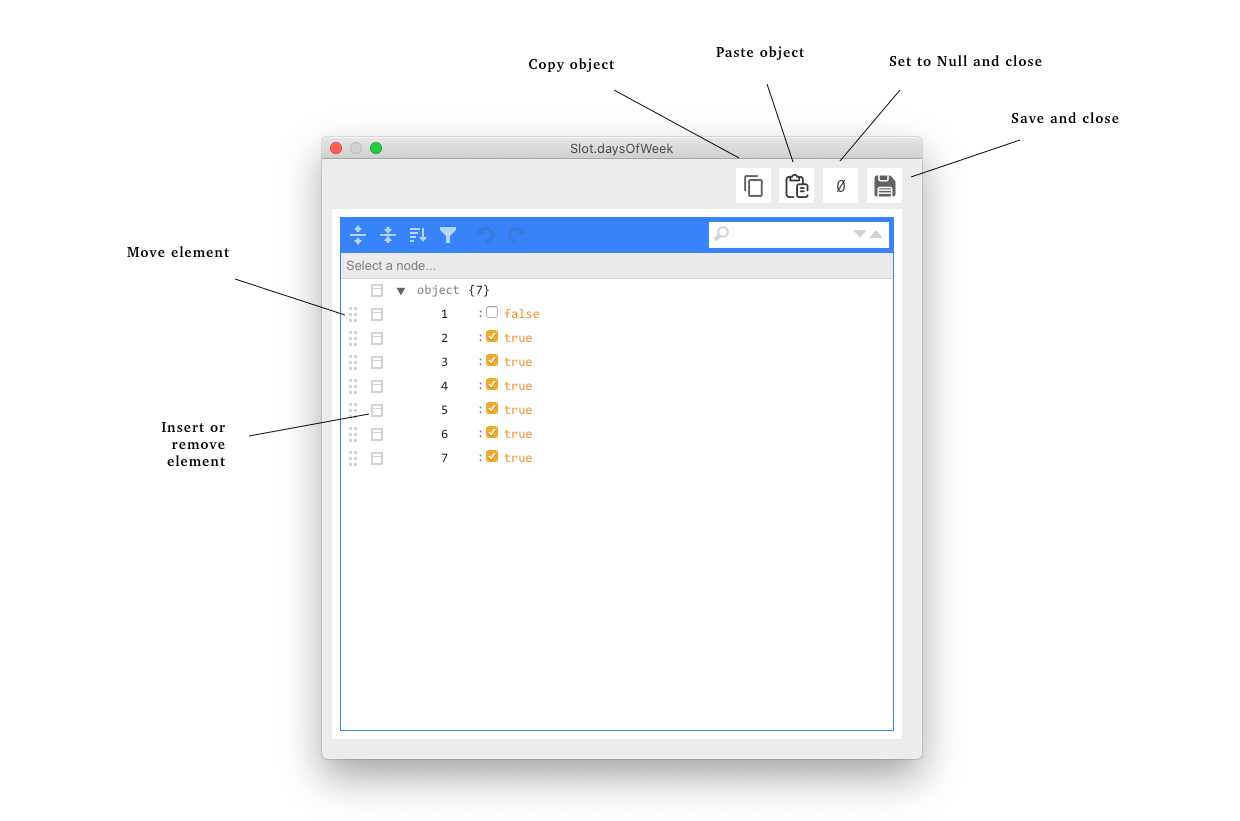
Task: Click the undo arrow icon
Action: pos(486,235)
